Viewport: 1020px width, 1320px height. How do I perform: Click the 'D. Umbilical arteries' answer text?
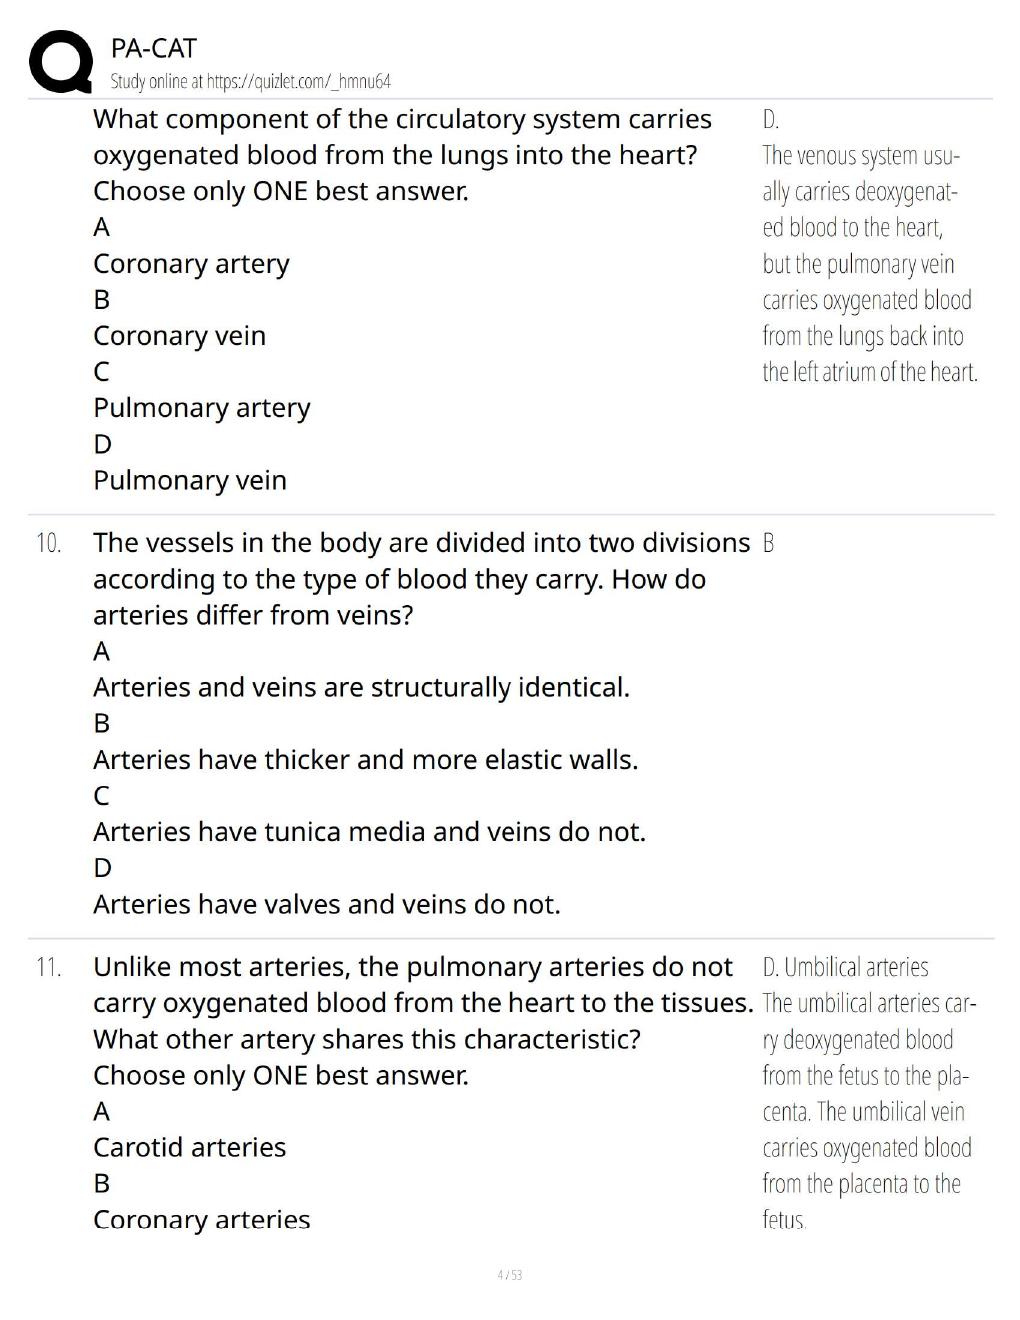coord(845,967)
